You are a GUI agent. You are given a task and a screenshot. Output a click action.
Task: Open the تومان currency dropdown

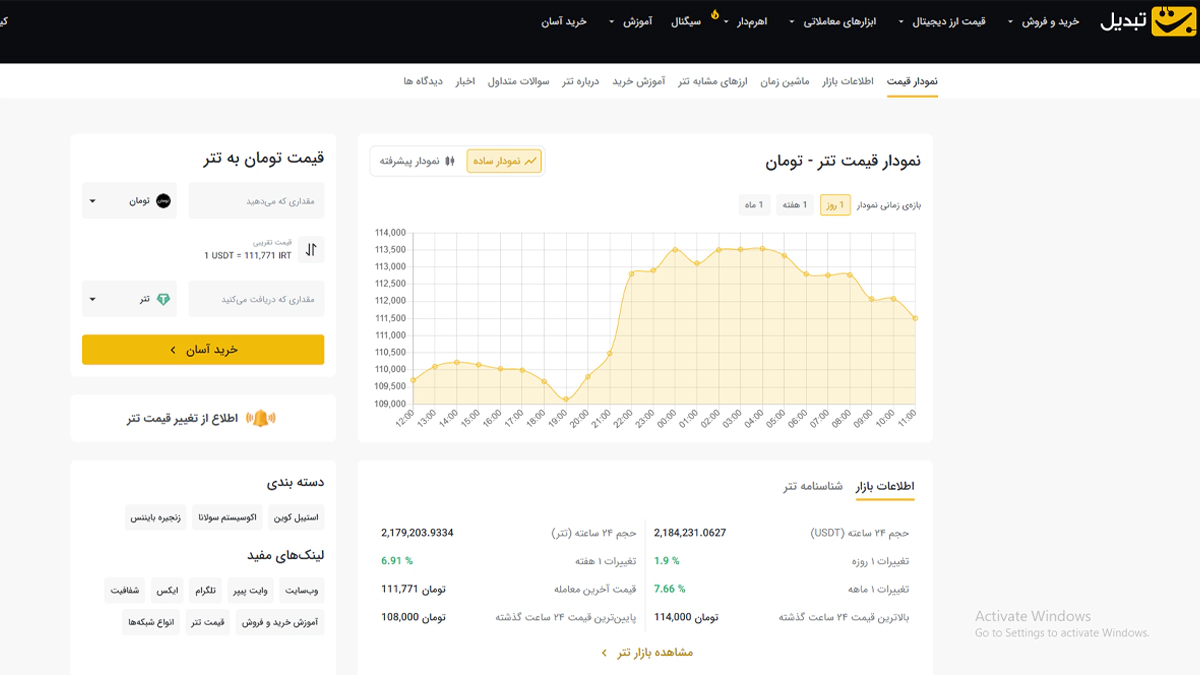pos(129,201)
